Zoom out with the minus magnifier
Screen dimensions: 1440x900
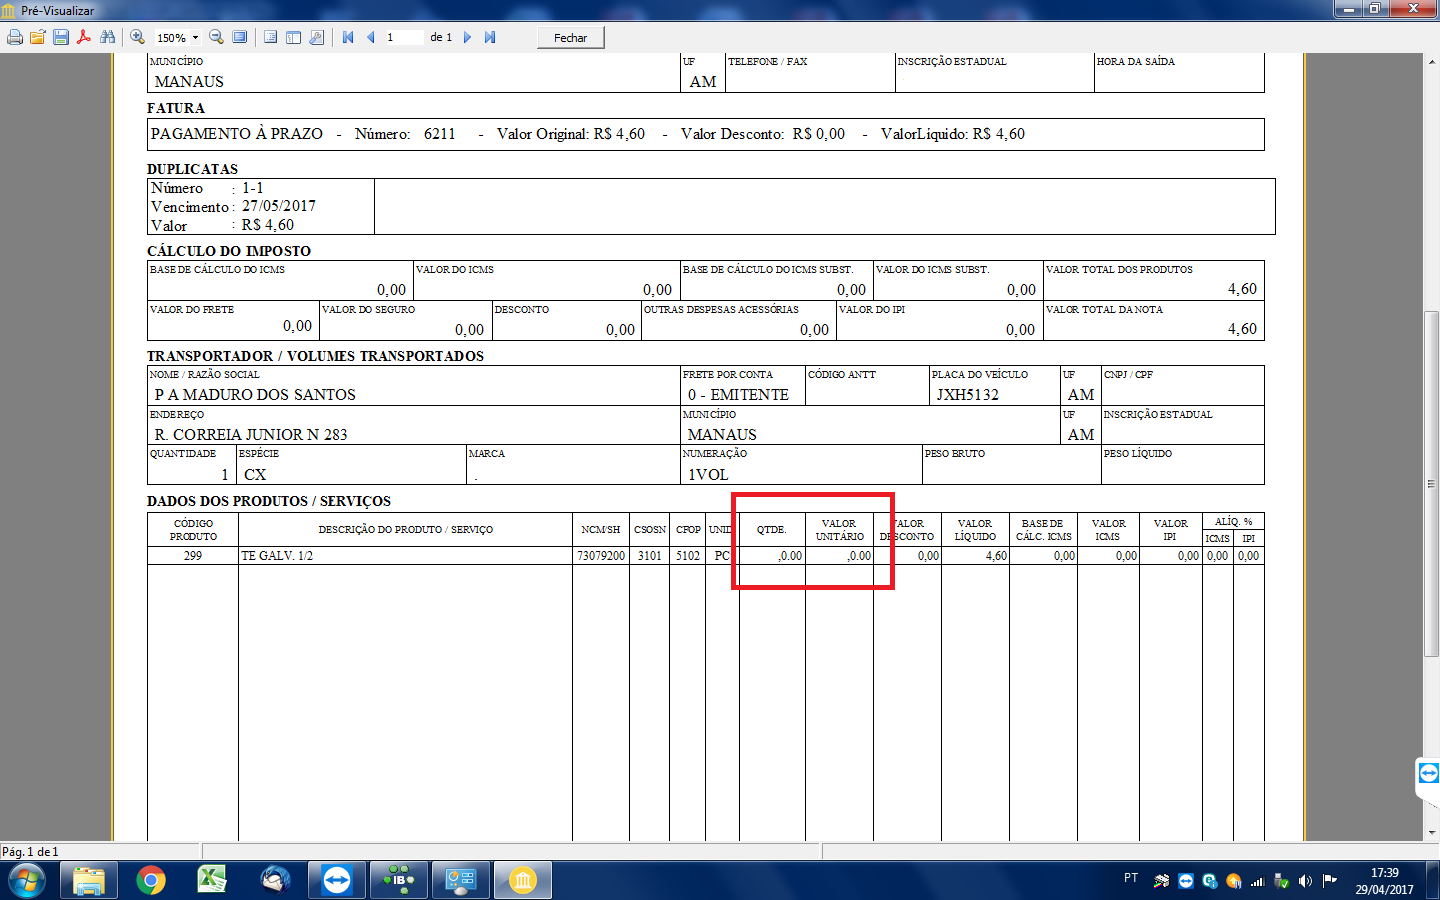pyautogui.click(x=216, y=37)
